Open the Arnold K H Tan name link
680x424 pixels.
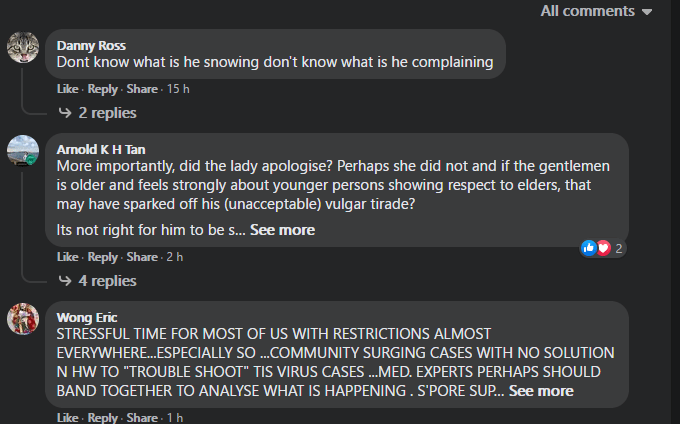[101, 150]
